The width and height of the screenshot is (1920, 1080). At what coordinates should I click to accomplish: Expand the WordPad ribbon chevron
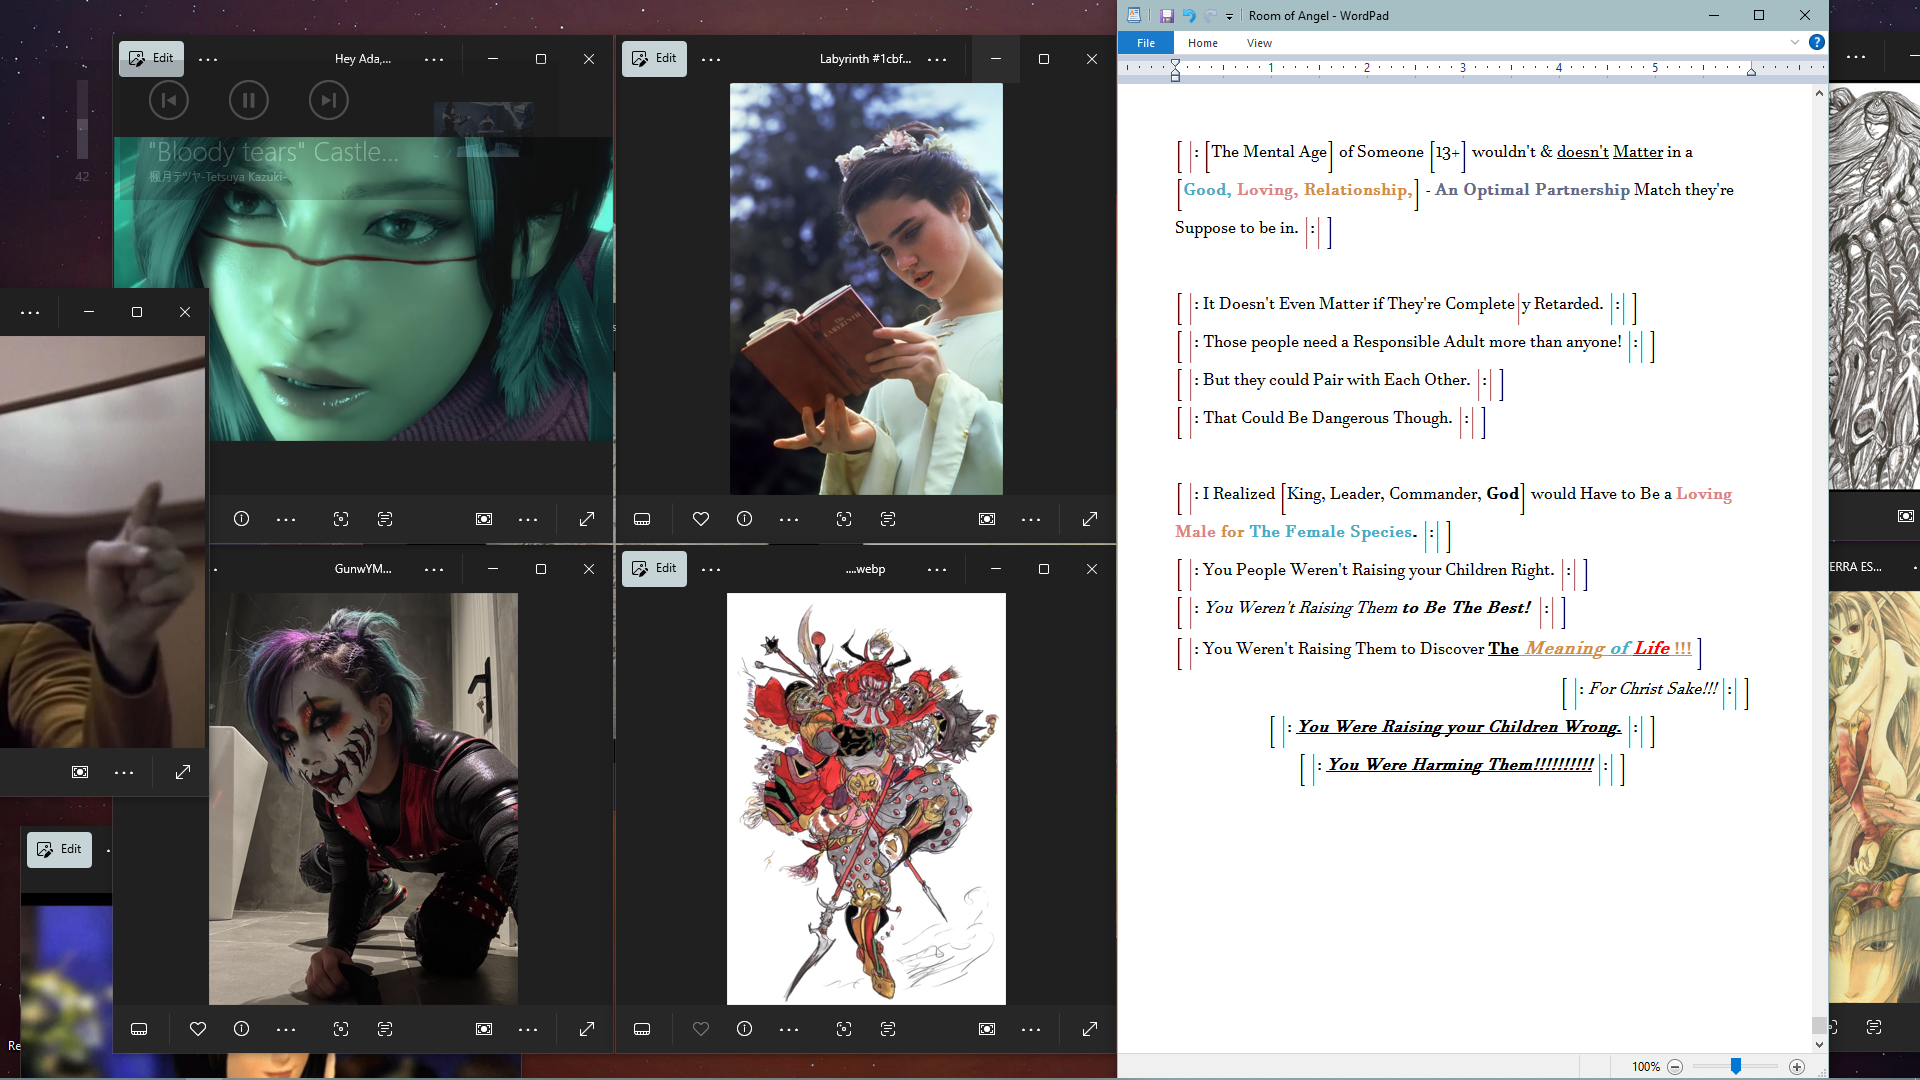point(1794,42)
